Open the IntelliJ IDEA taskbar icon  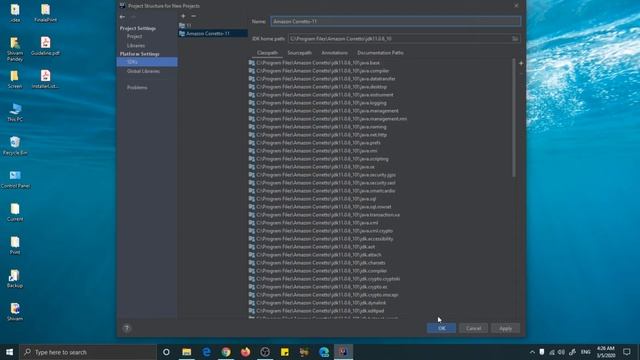343,352
